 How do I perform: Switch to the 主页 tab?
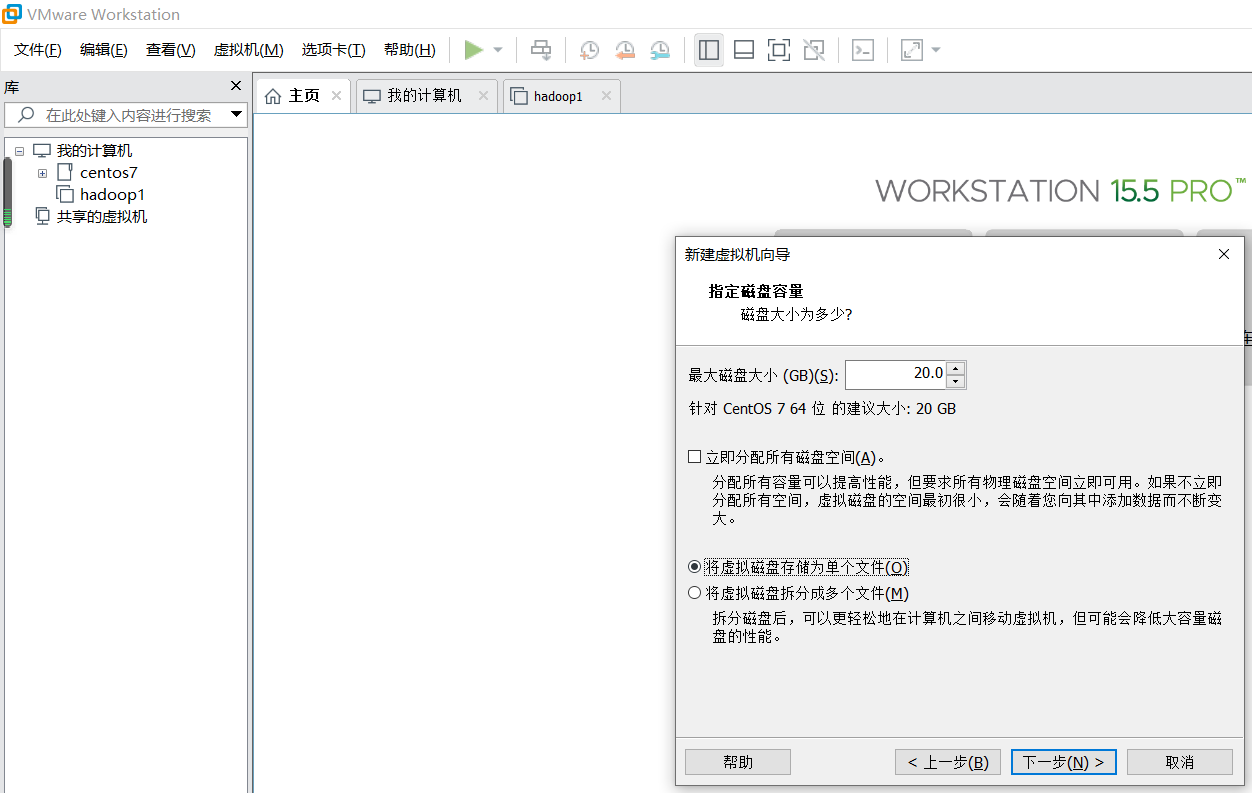point(304,96)
